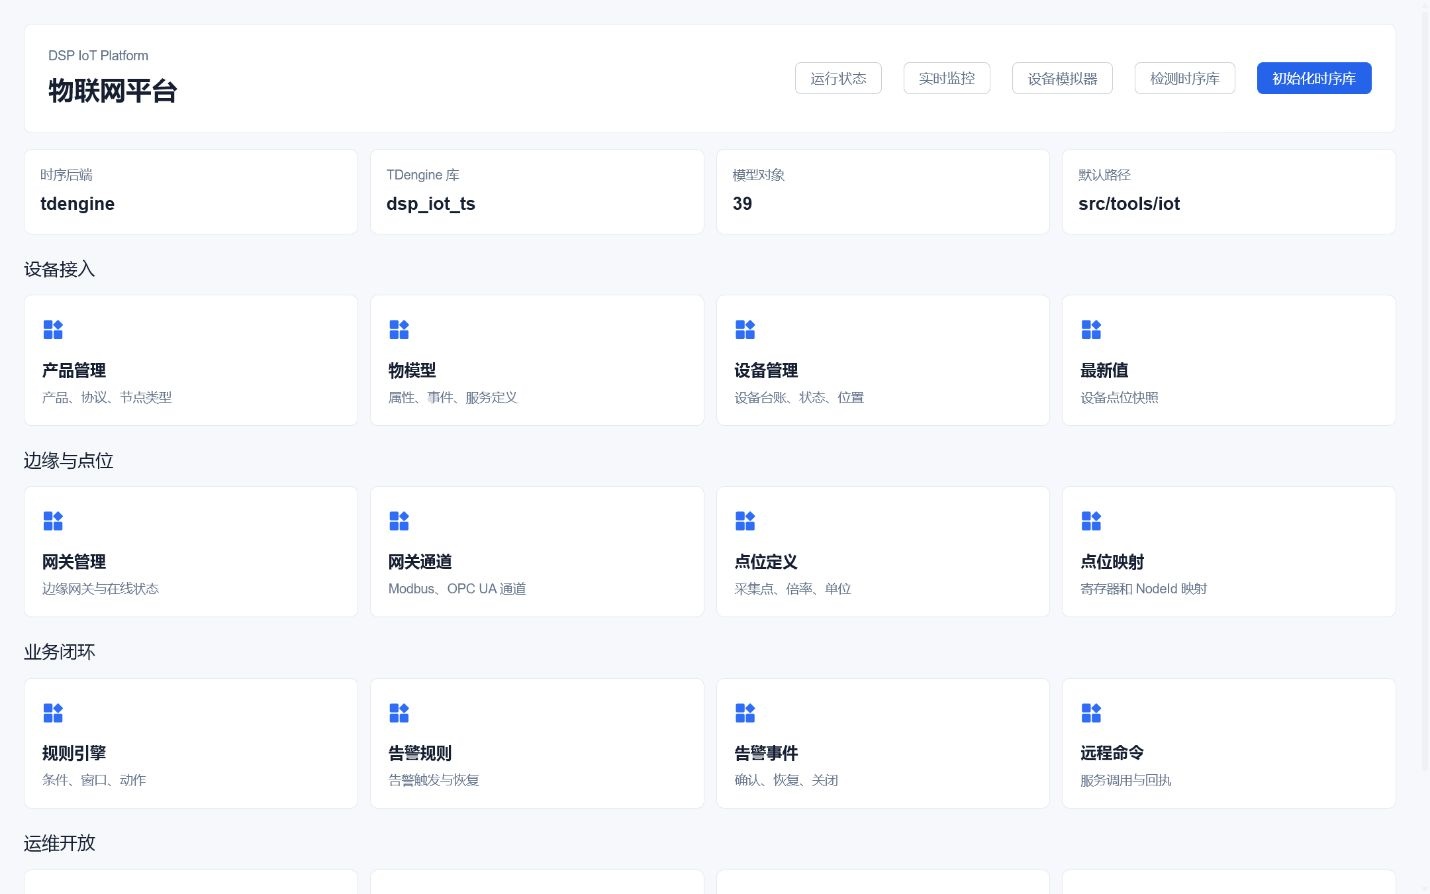Click description 服务调用与回执

[x=1126, y=780]
